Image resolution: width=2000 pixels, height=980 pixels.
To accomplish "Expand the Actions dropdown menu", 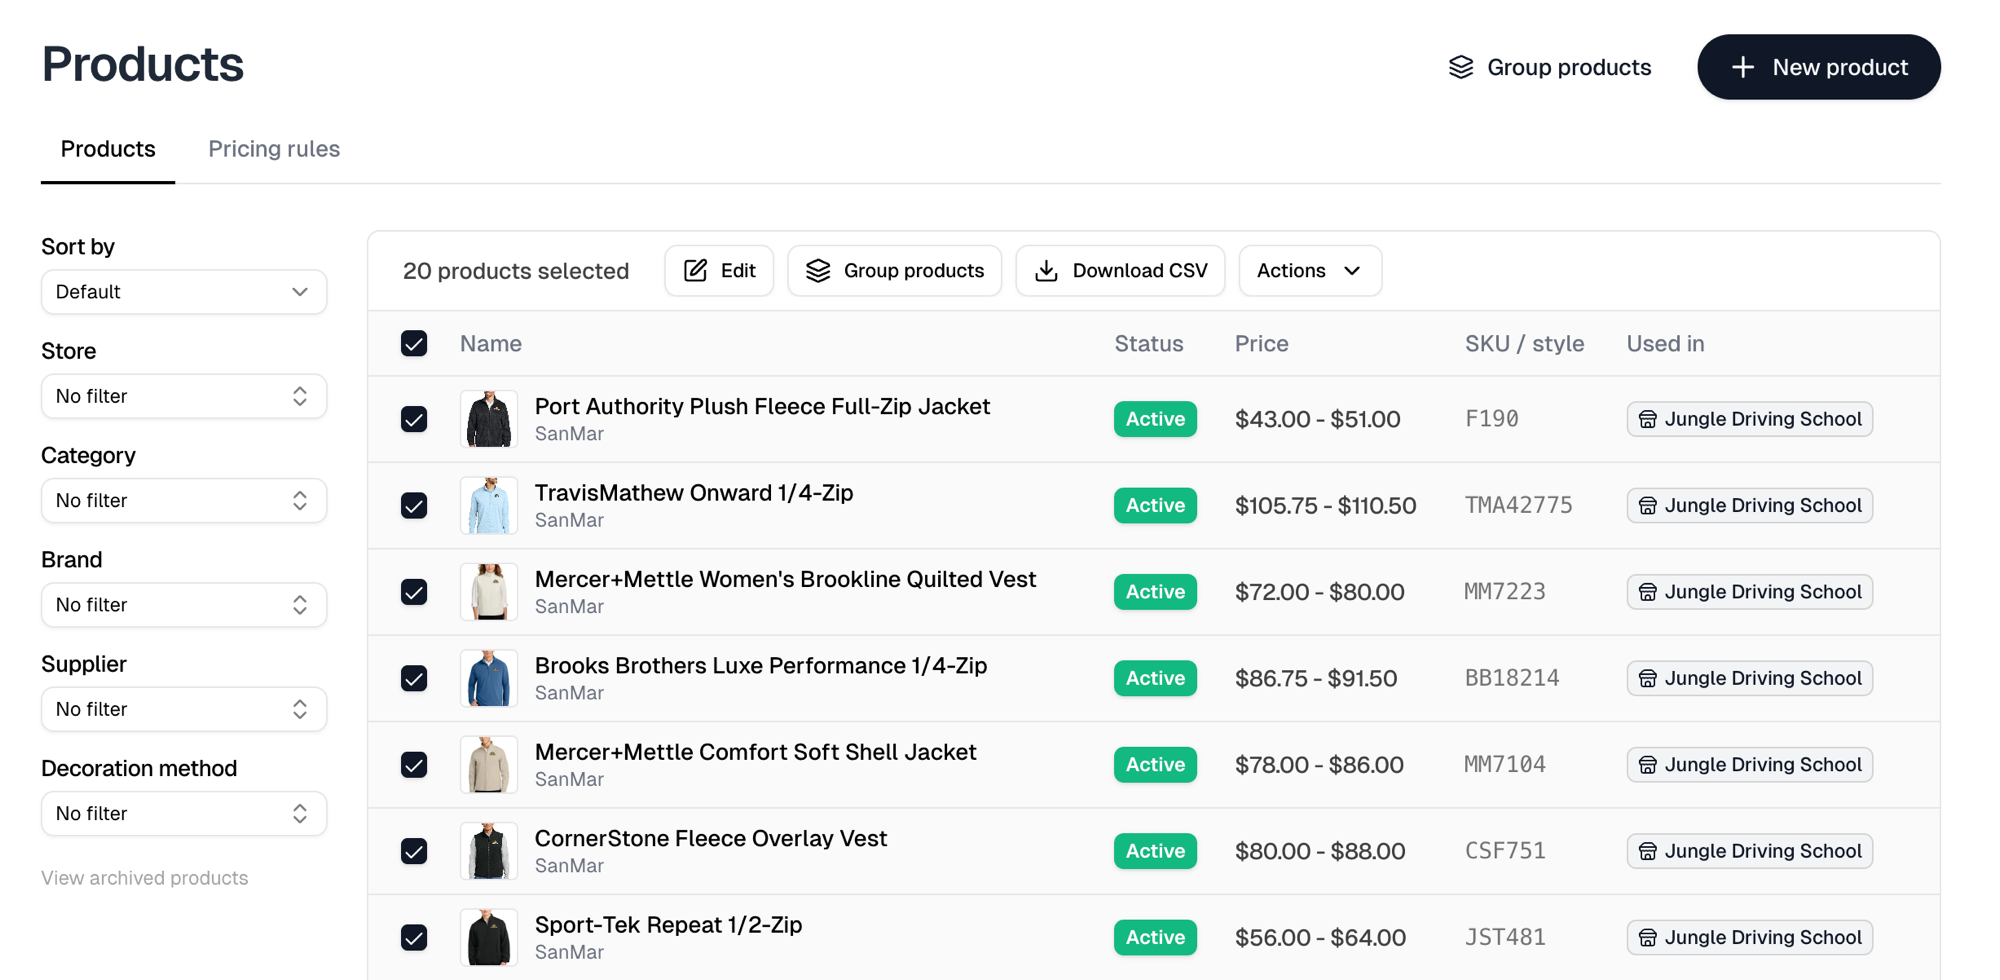I will (1310, 270).
